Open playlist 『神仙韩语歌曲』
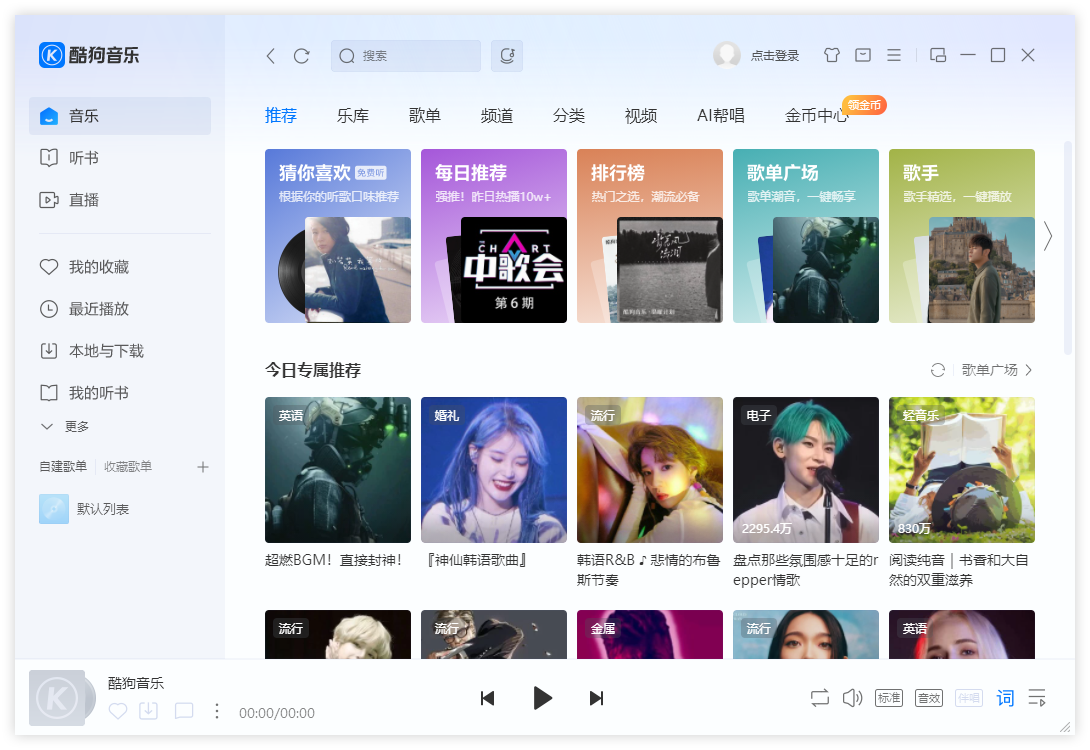 [x=494, y=470]
